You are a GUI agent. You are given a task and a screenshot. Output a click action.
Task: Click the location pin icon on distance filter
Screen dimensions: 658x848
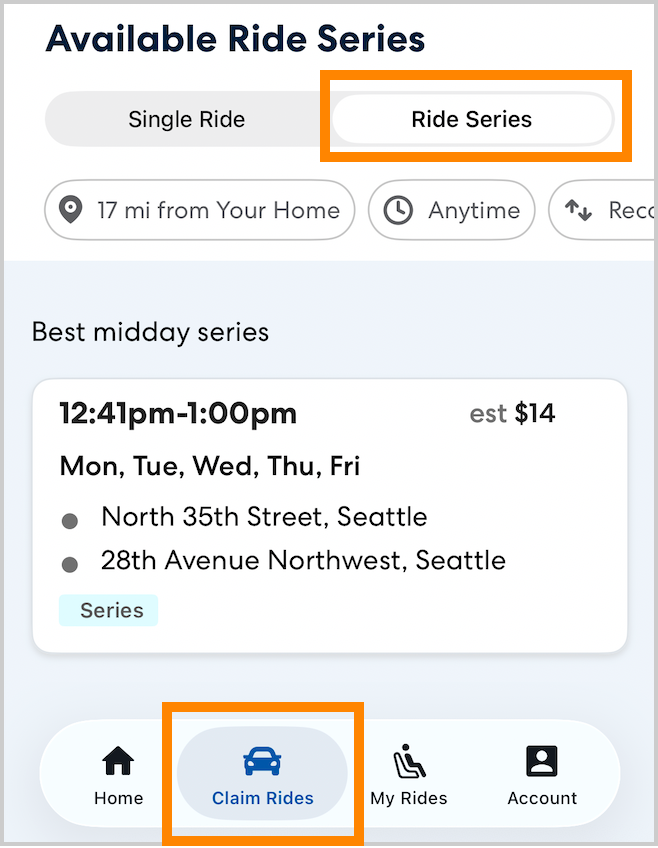[70, 210]
